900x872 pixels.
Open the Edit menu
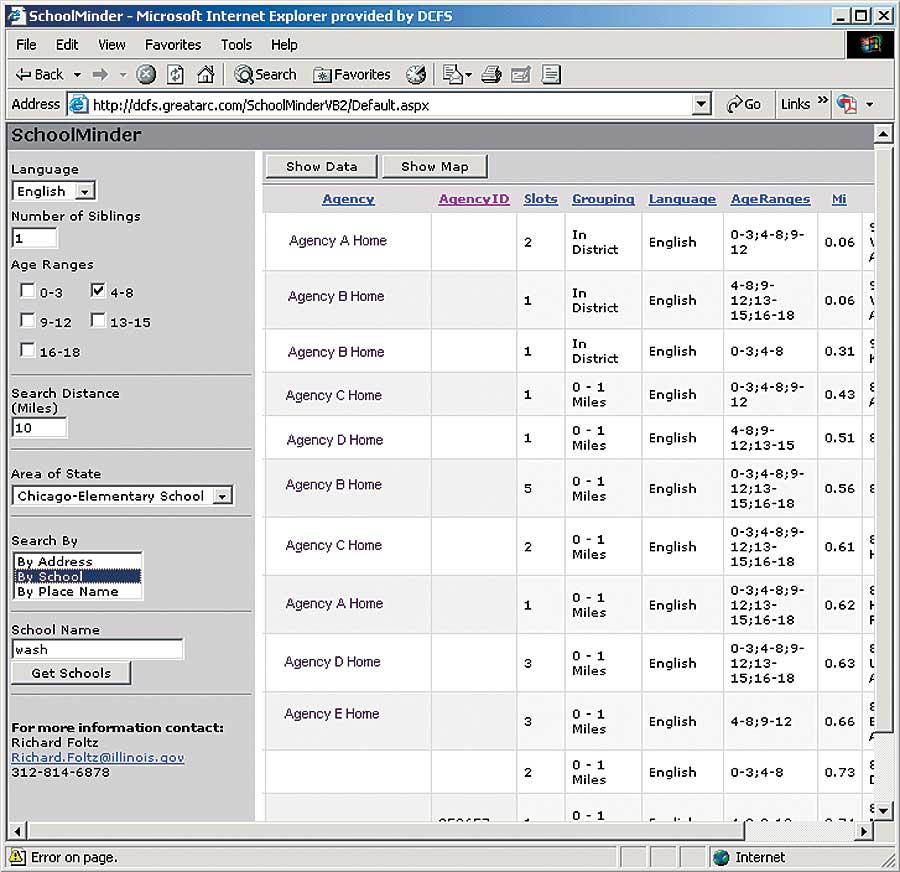[67, 45]
